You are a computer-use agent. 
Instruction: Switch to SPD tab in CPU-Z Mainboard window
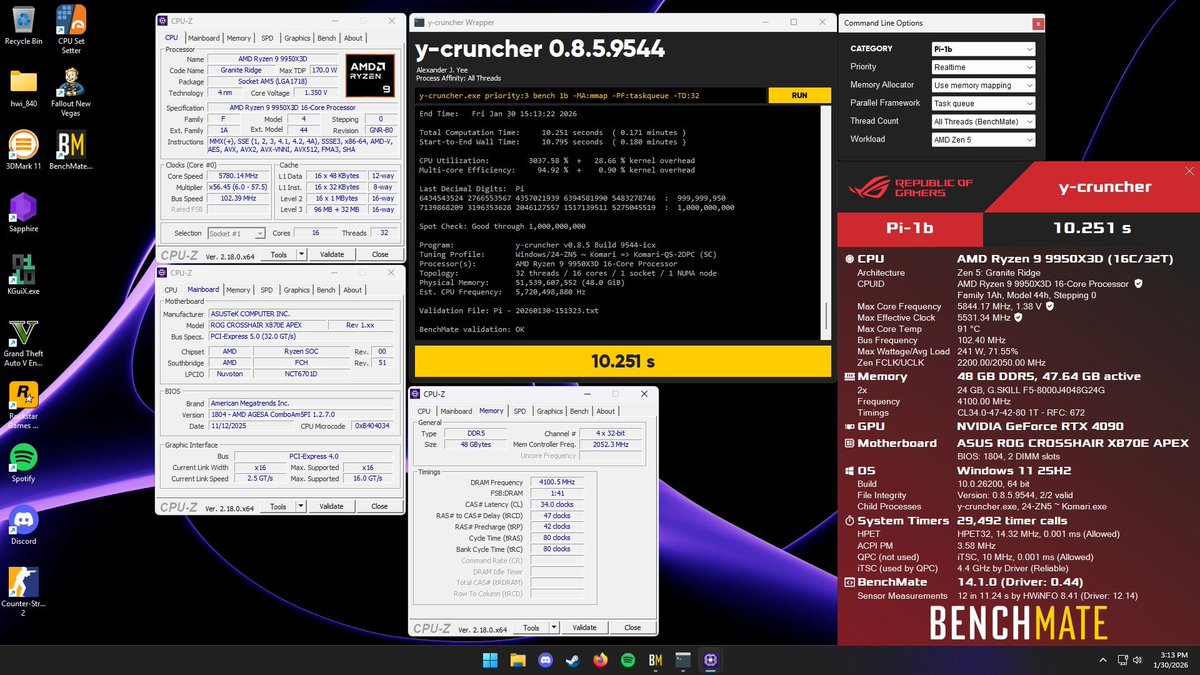click(x=266, y=290)
